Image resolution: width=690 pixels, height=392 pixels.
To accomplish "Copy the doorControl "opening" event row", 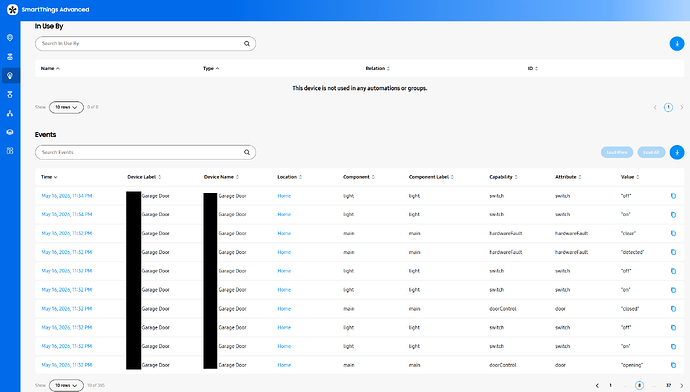I will coord(673,365).
